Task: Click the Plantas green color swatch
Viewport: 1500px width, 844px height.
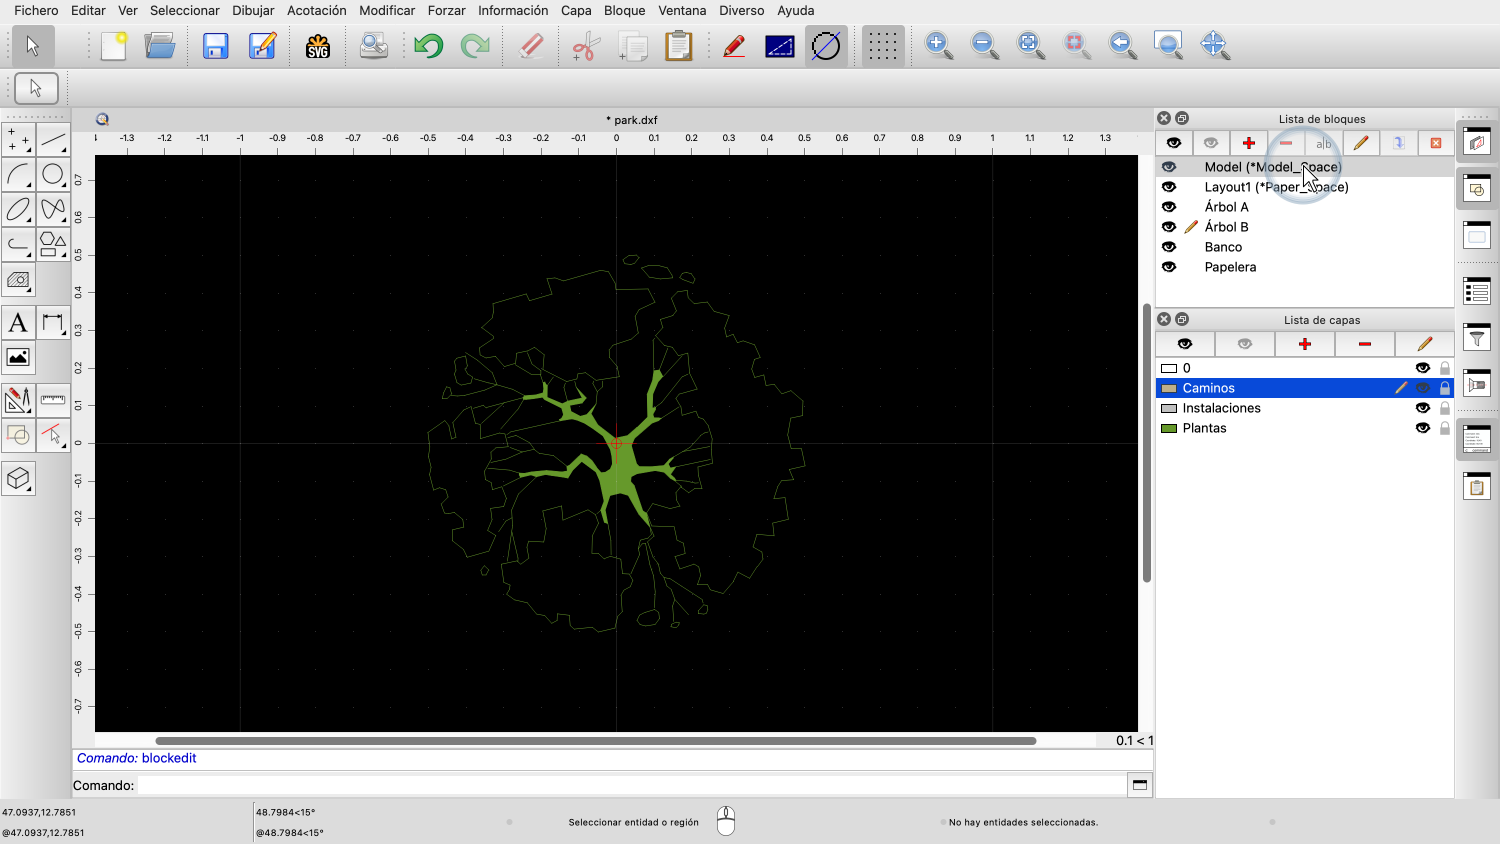Action: pyautogui.click(x=1168, y=428)
